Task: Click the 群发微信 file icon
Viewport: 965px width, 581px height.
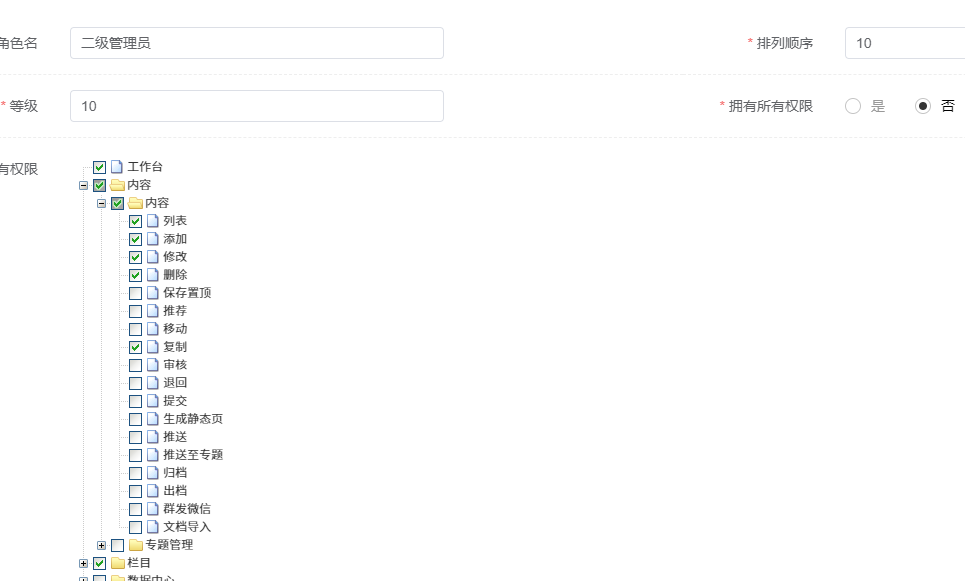Action: 153,509
